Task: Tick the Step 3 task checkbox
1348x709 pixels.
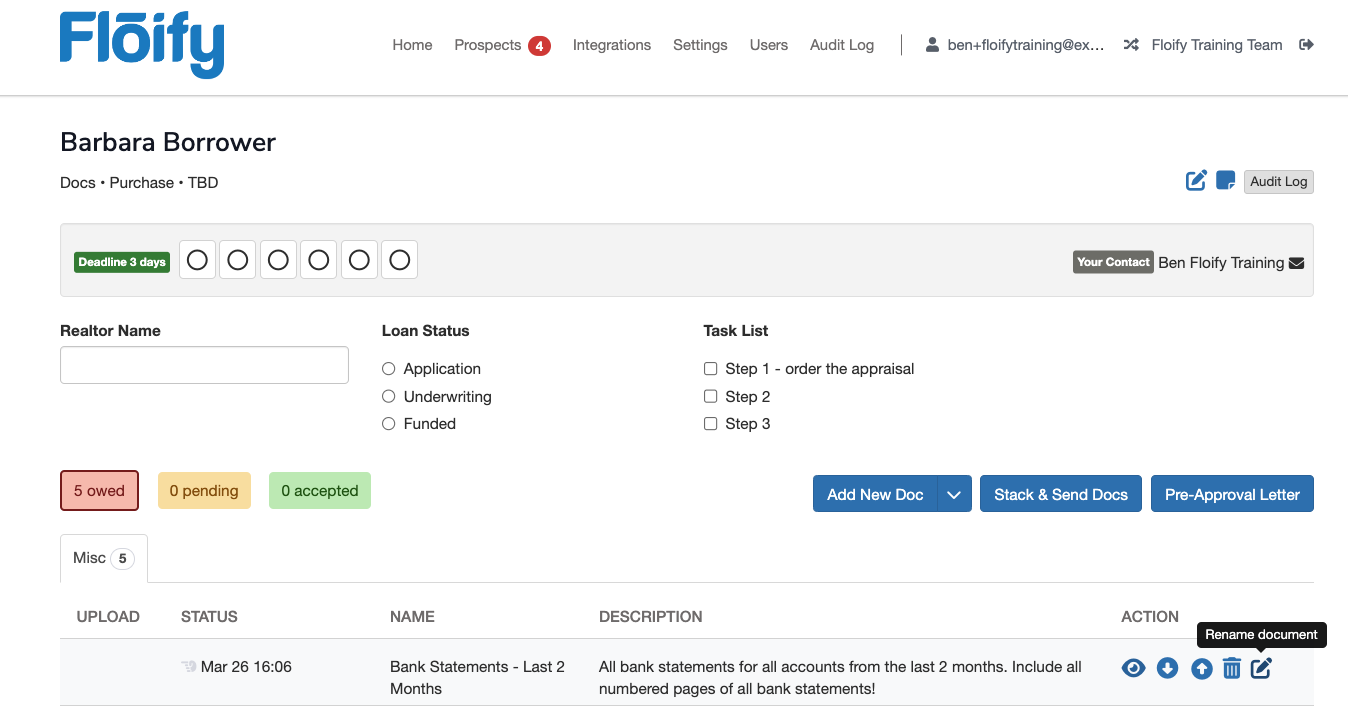Action: pyautogui.click(x=711, y=424)
